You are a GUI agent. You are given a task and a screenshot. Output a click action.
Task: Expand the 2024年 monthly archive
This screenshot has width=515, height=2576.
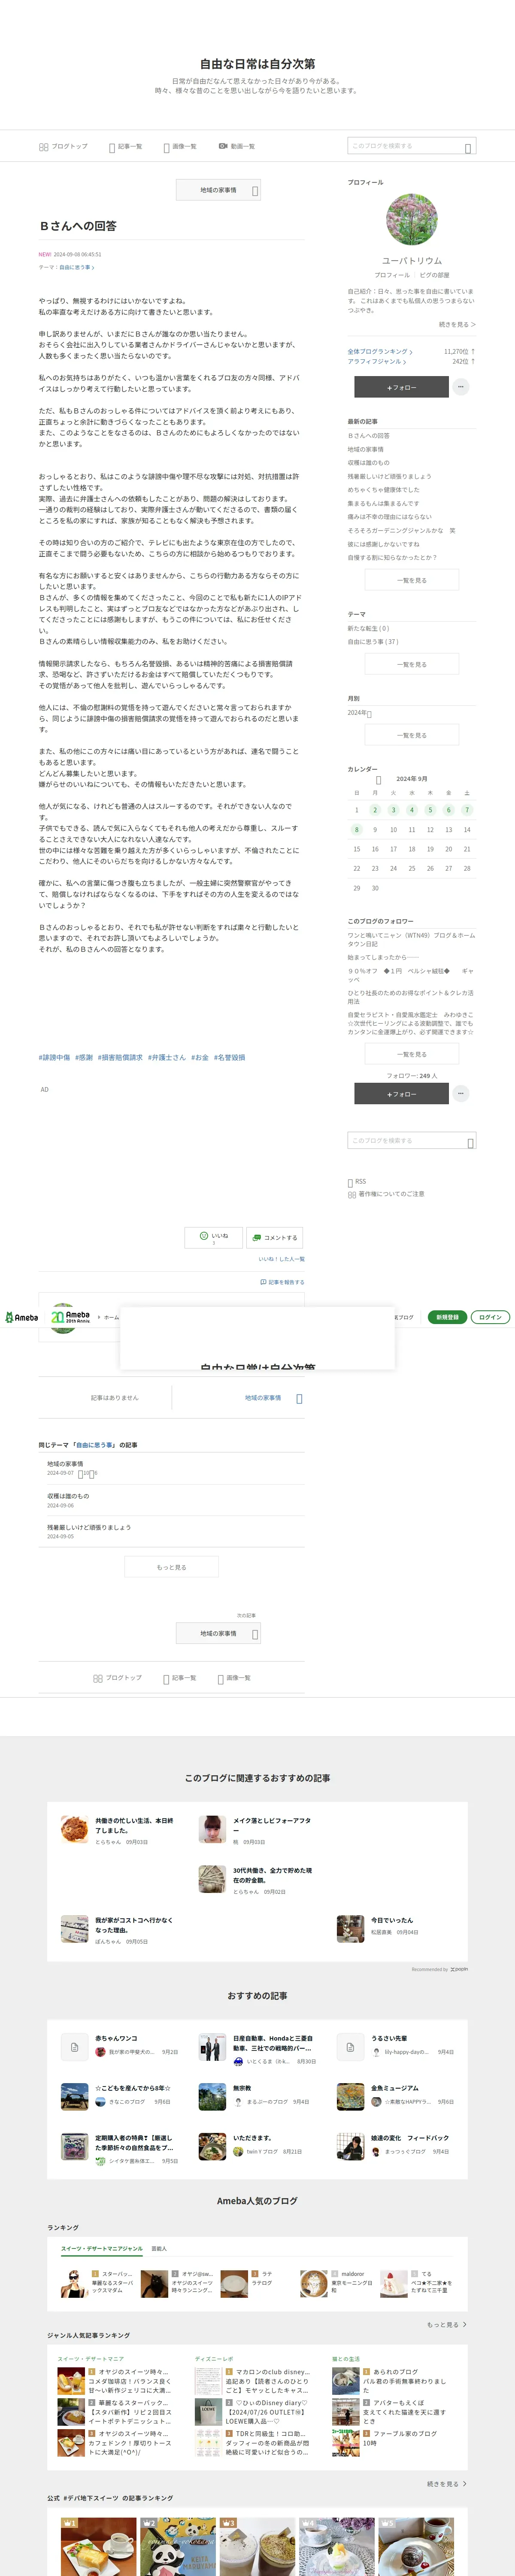coord(360,713)
